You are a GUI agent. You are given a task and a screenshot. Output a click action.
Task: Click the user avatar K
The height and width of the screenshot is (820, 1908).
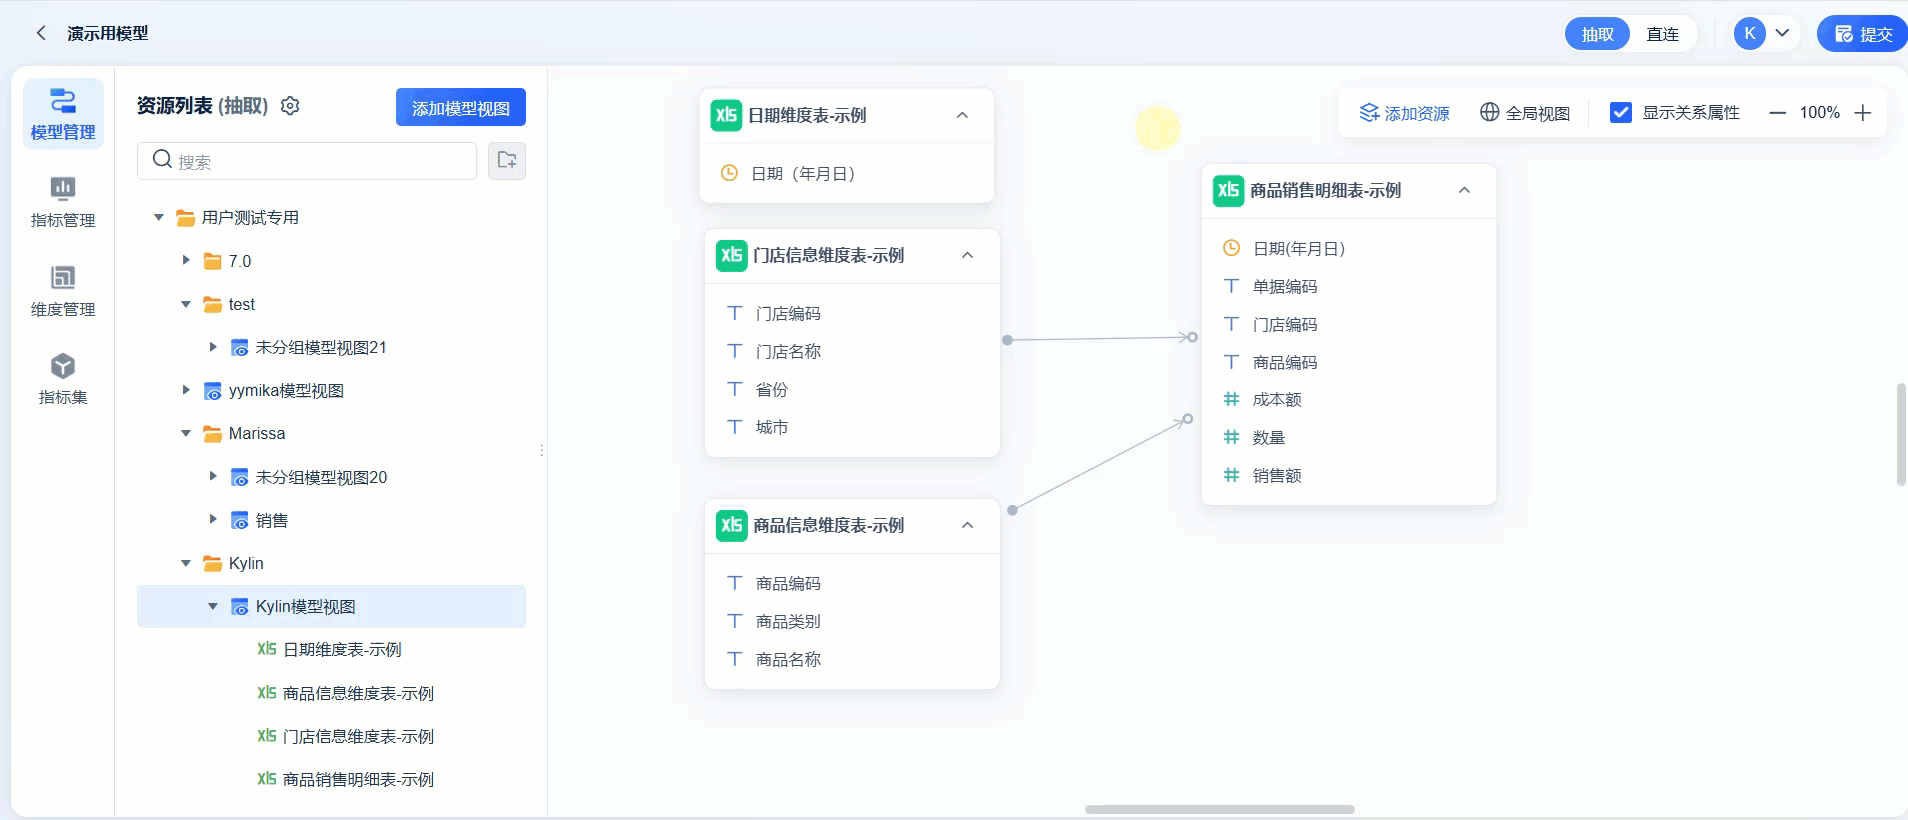point(1750,33)
